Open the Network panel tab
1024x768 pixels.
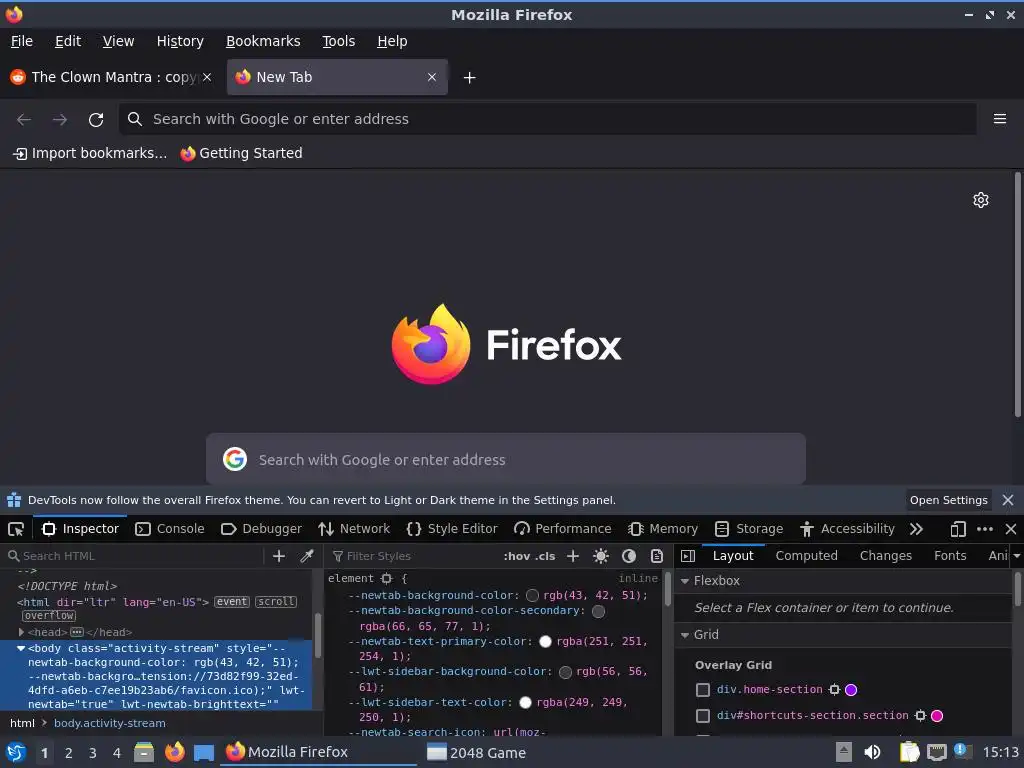point(354,529)
